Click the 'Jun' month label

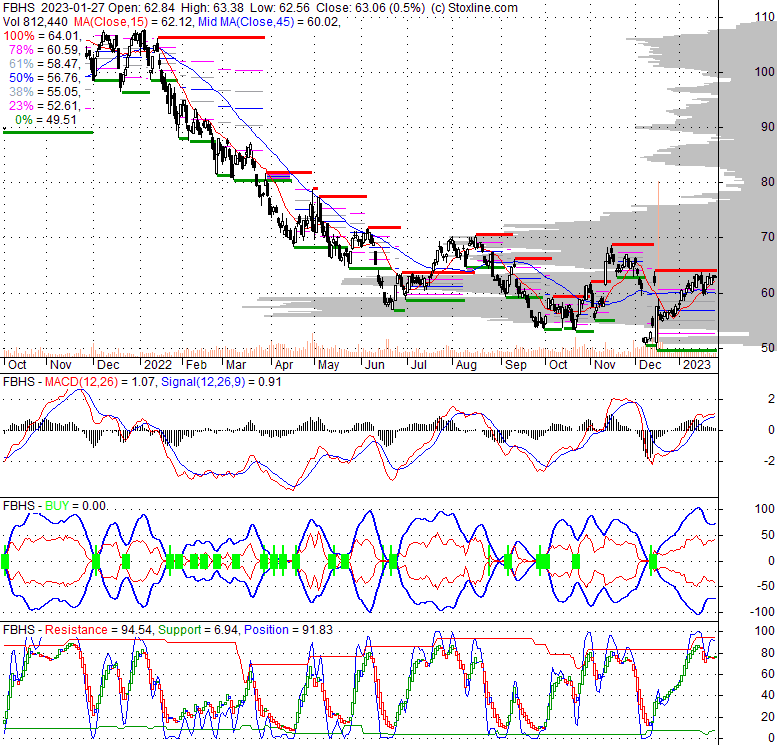point(375,365)
